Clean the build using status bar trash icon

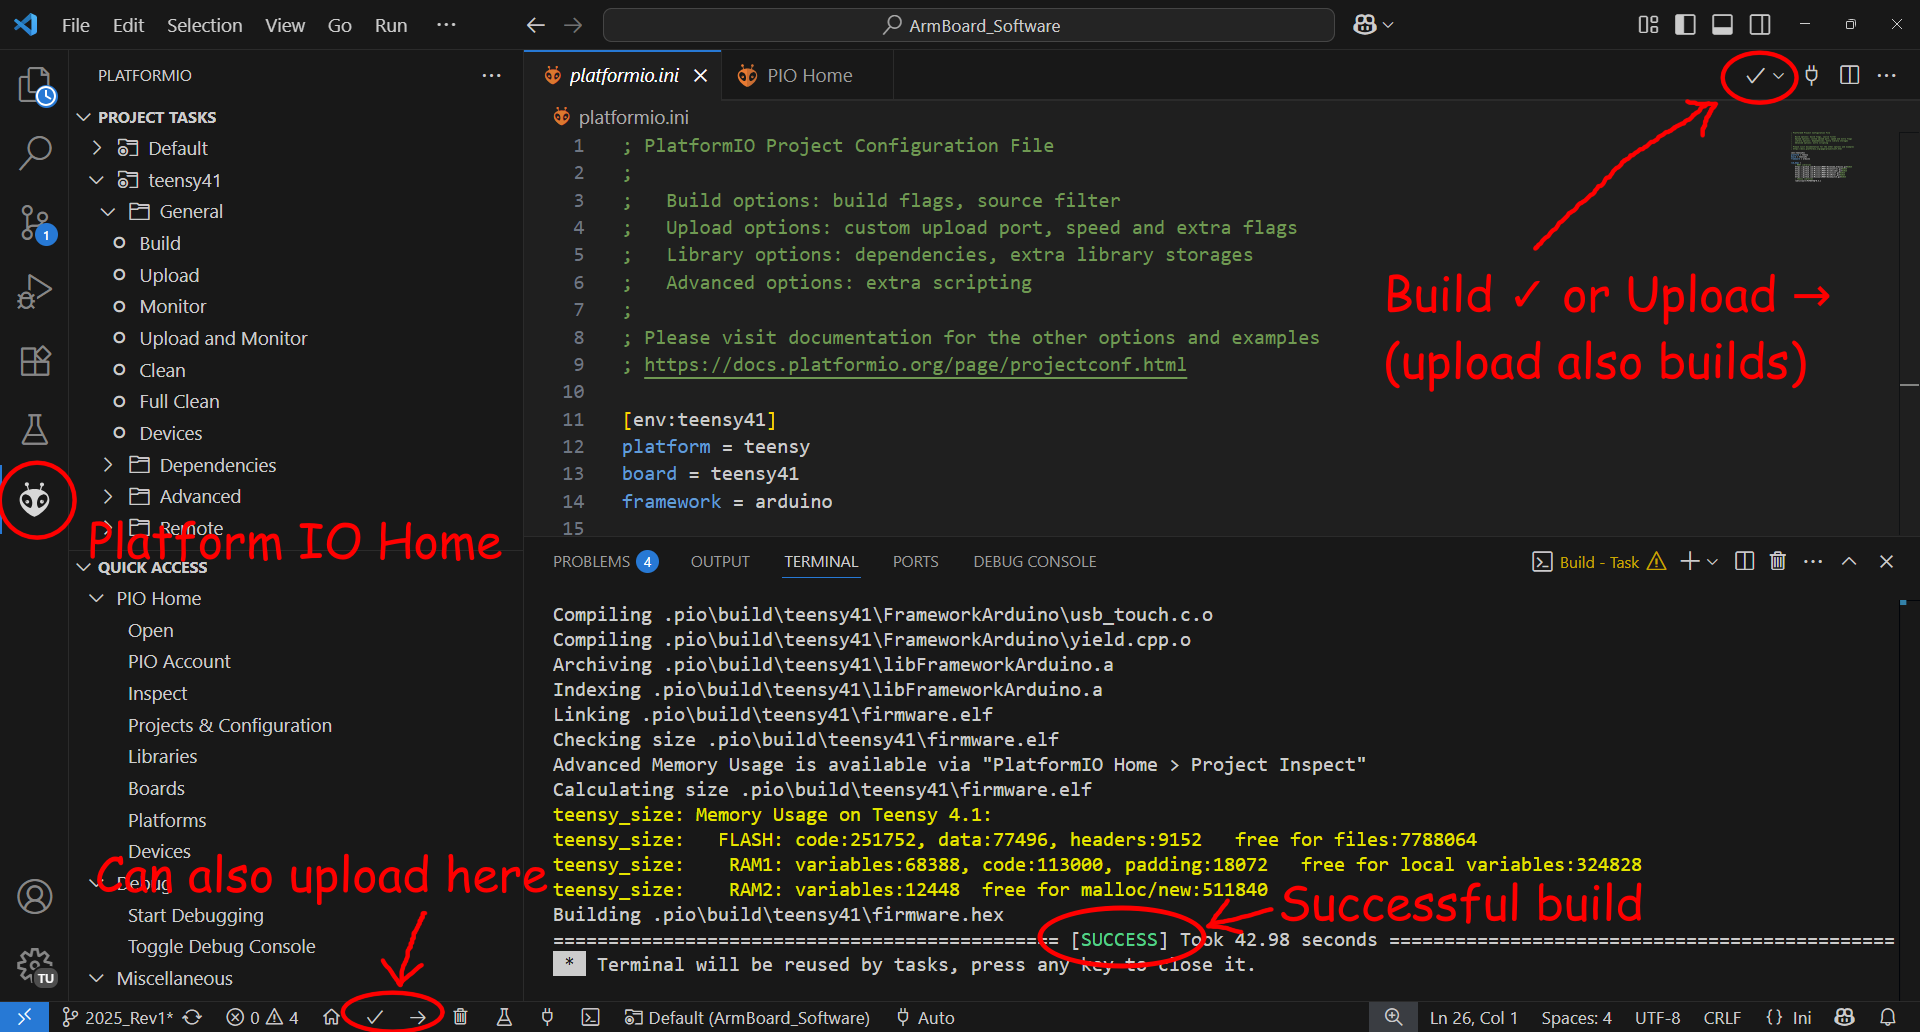pos(461,1016)
